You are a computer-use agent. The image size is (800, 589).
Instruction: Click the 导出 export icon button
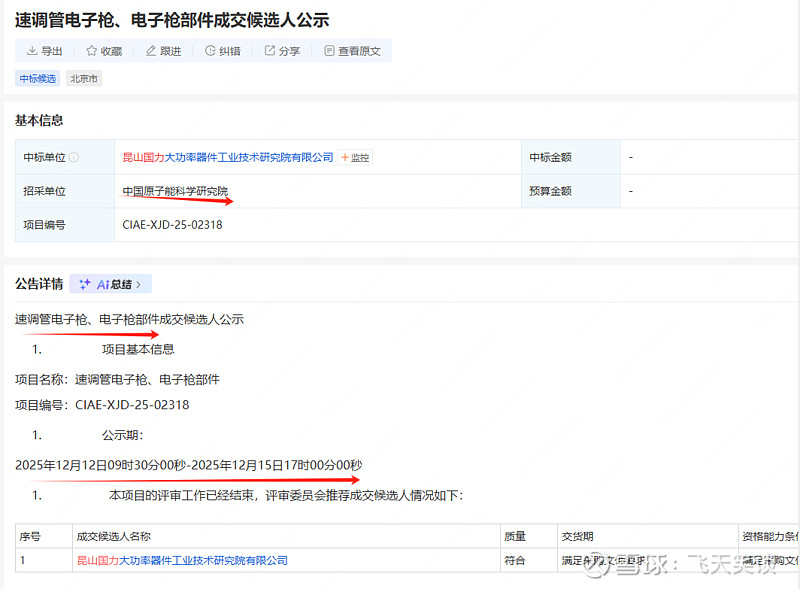pos(44,51)
